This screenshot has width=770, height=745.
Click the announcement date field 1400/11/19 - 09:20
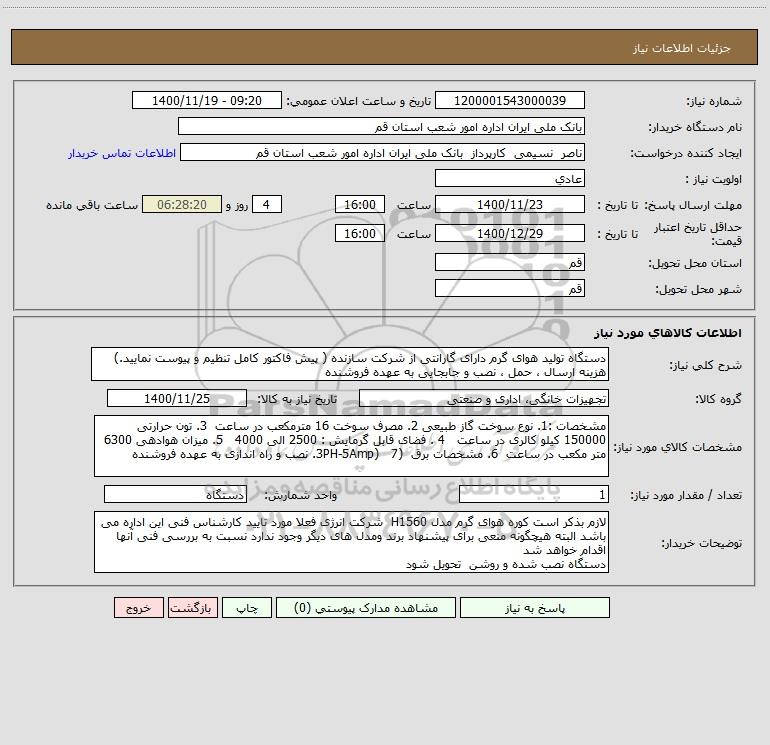click(207, 100)
